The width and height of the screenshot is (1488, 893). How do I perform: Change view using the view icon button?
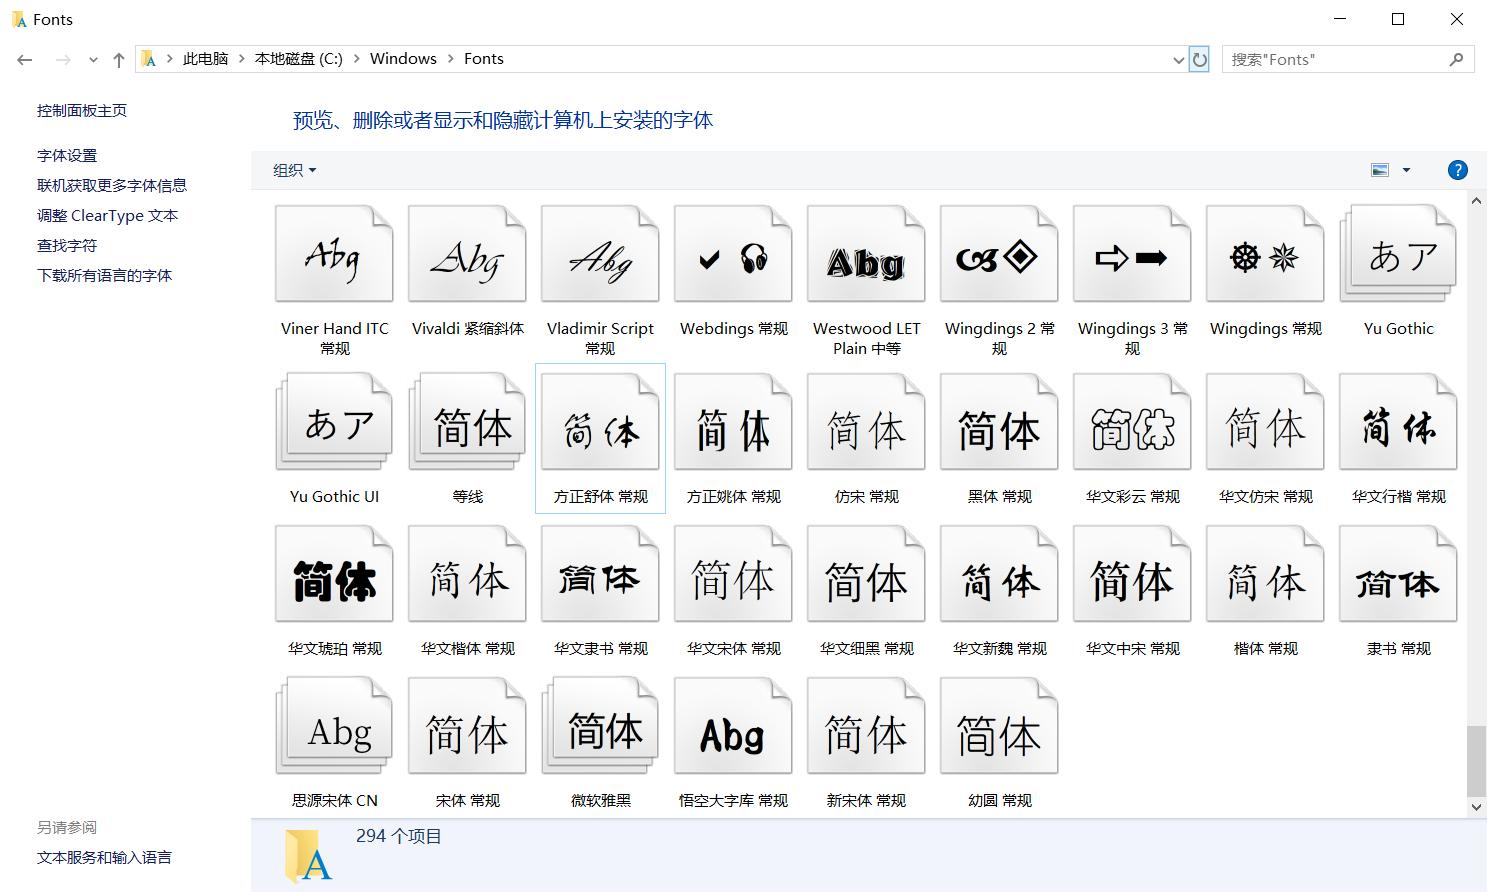pos(1380,170)
